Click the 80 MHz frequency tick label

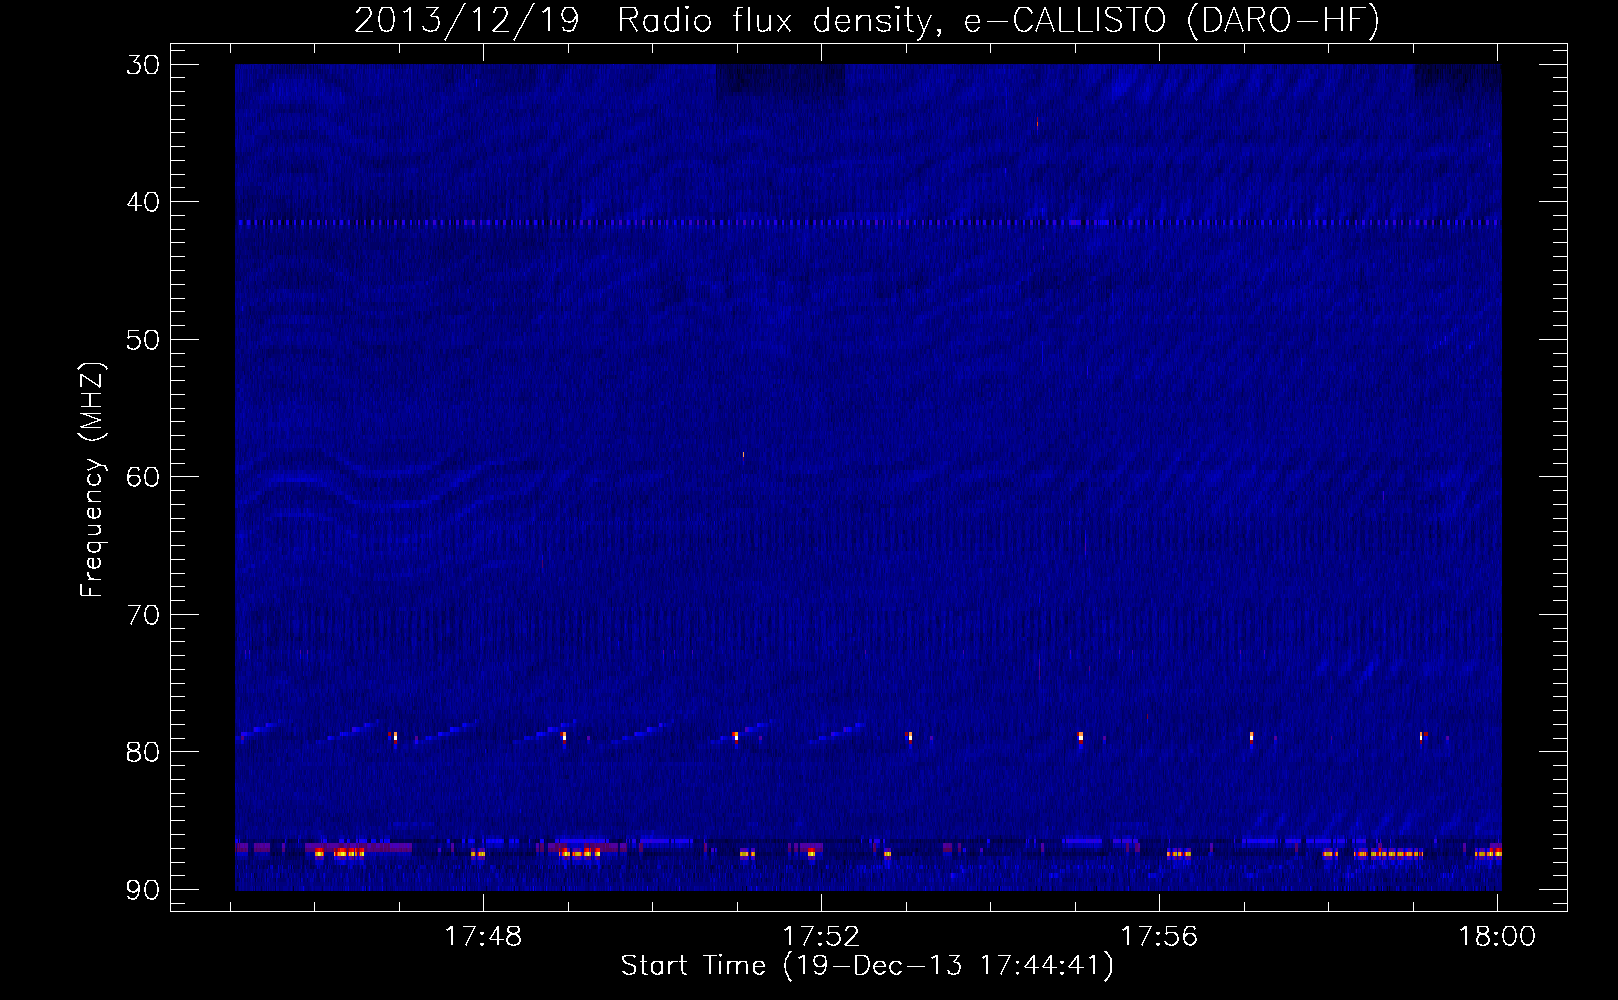[141, 751]
